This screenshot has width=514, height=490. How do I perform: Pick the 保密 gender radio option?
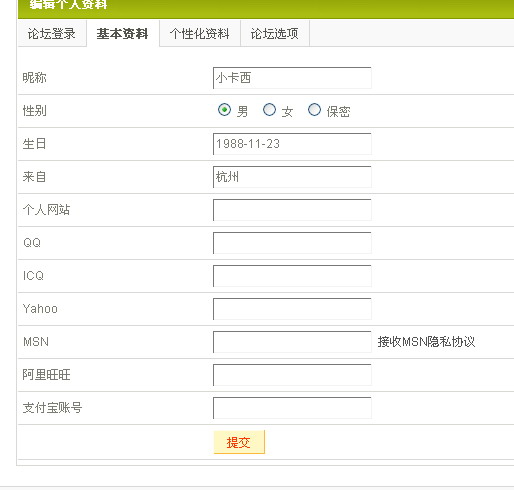click(x=314, y=110)
